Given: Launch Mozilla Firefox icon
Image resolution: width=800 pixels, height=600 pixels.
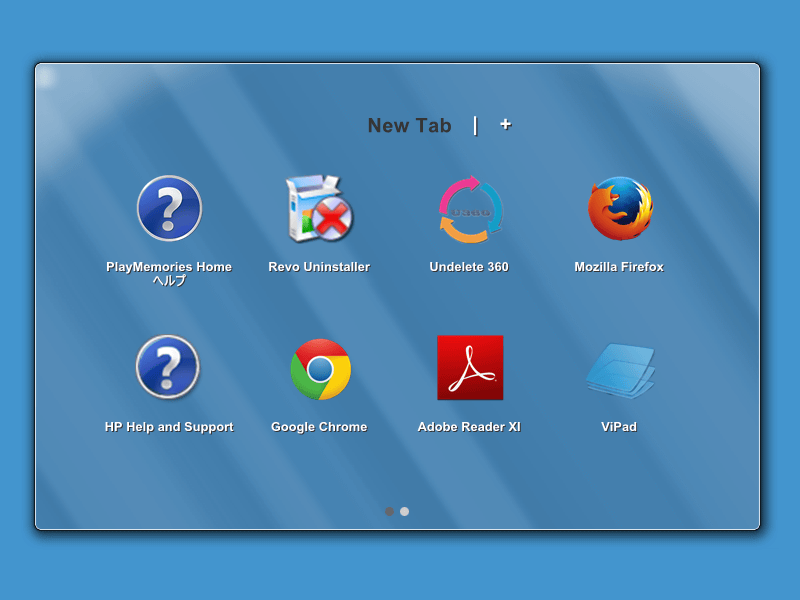Looking at the screenshot, I should pos(620,208).
